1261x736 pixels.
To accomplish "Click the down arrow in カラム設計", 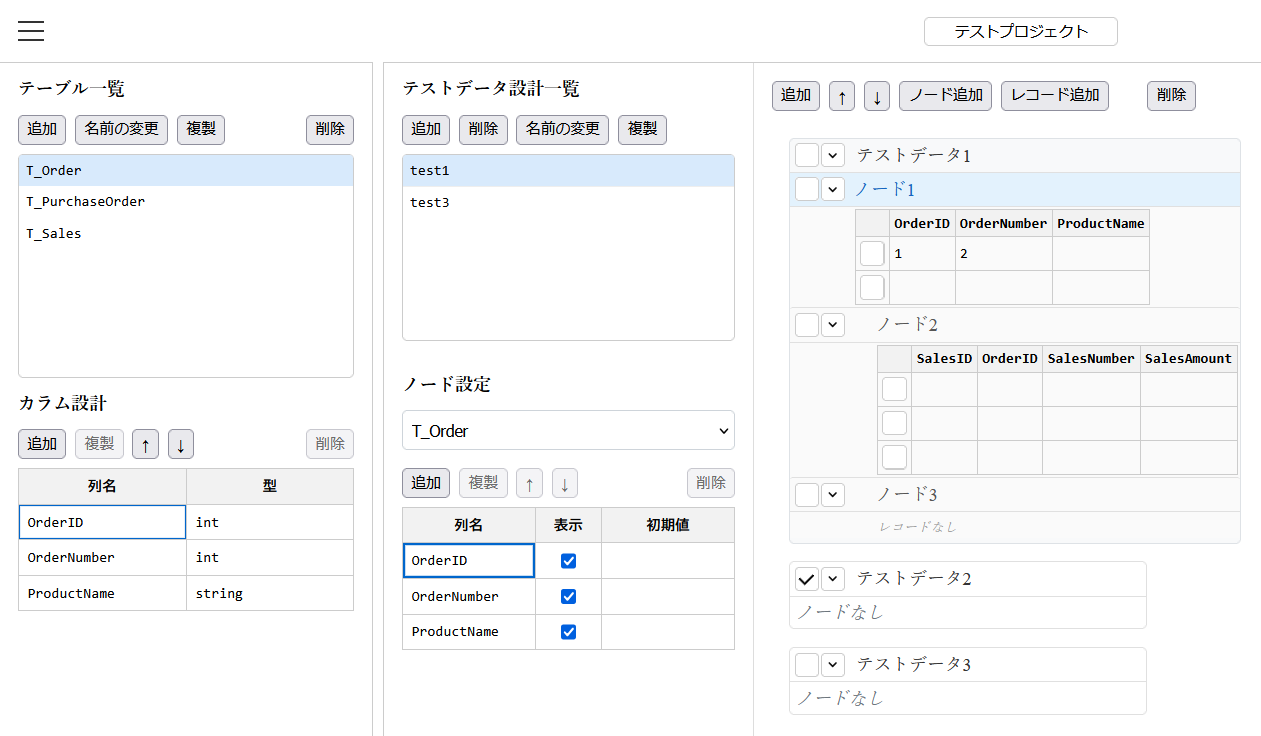I will (x=181, y=444).
